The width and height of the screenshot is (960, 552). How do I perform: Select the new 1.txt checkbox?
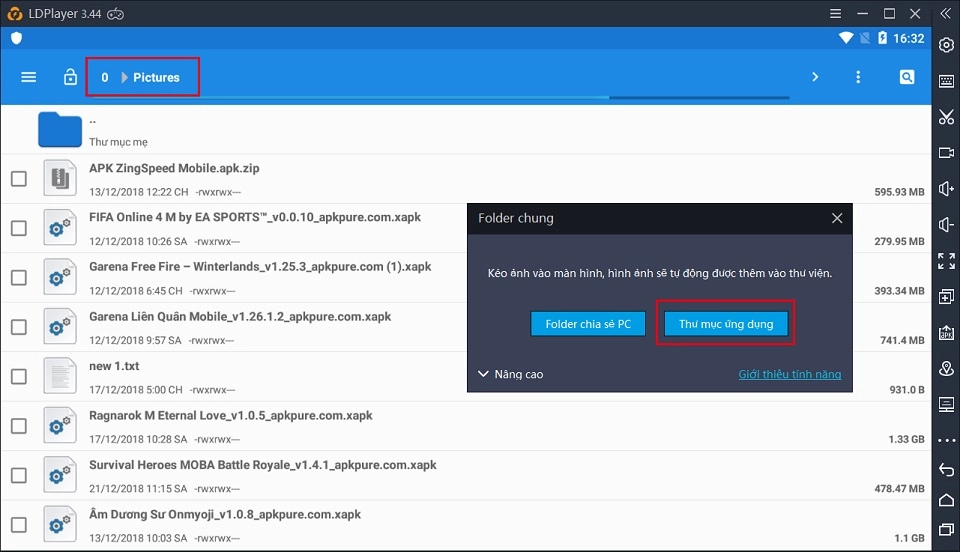click(19, 376)
